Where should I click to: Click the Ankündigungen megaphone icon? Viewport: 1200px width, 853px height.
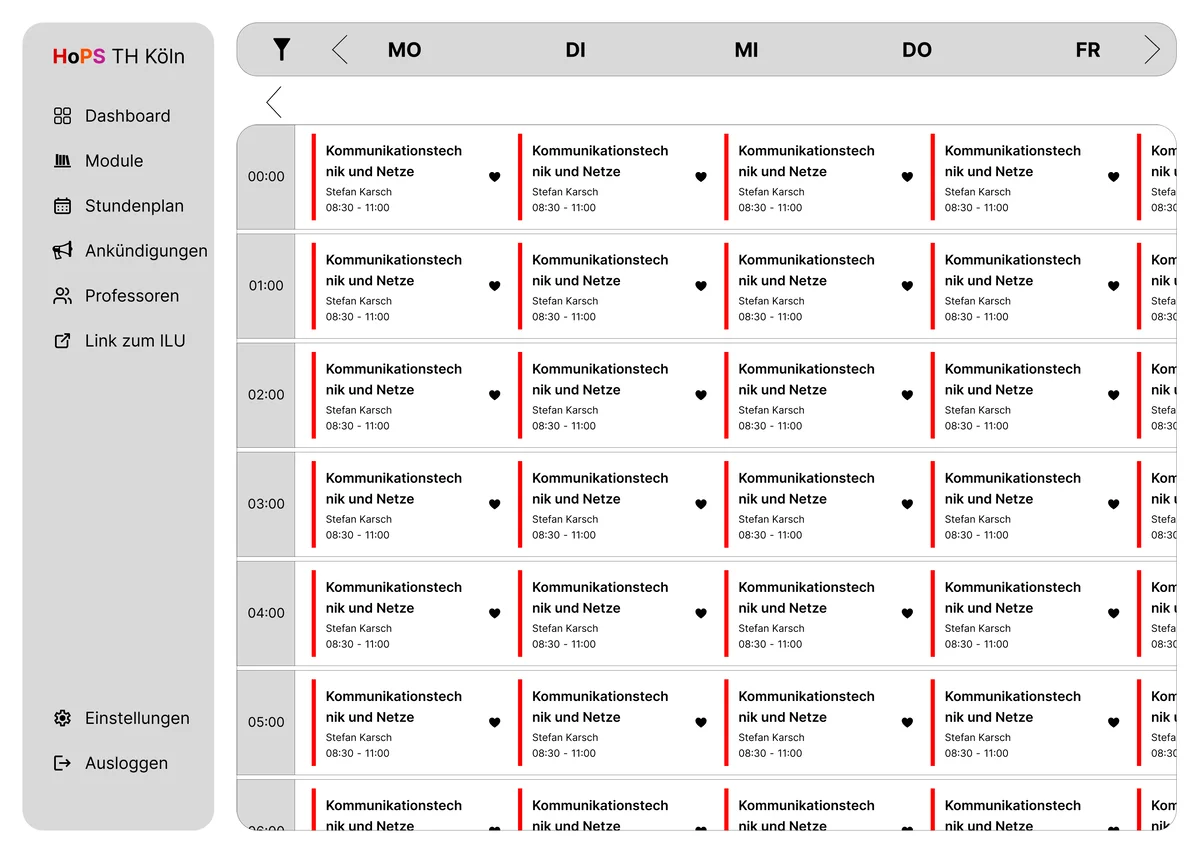(x=62, y=251)
